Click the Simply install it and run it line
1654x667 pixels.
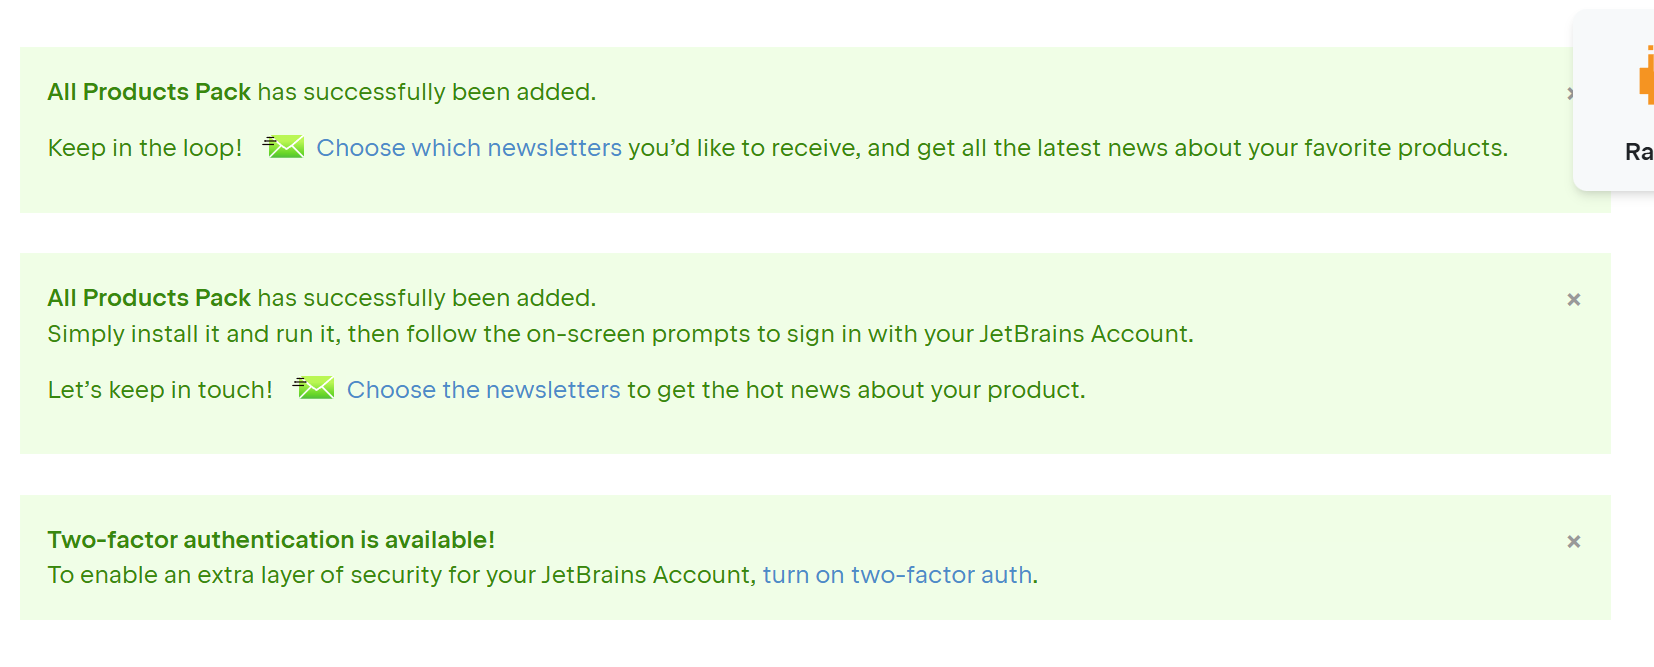pyautogui.click(x=620, y=334)
